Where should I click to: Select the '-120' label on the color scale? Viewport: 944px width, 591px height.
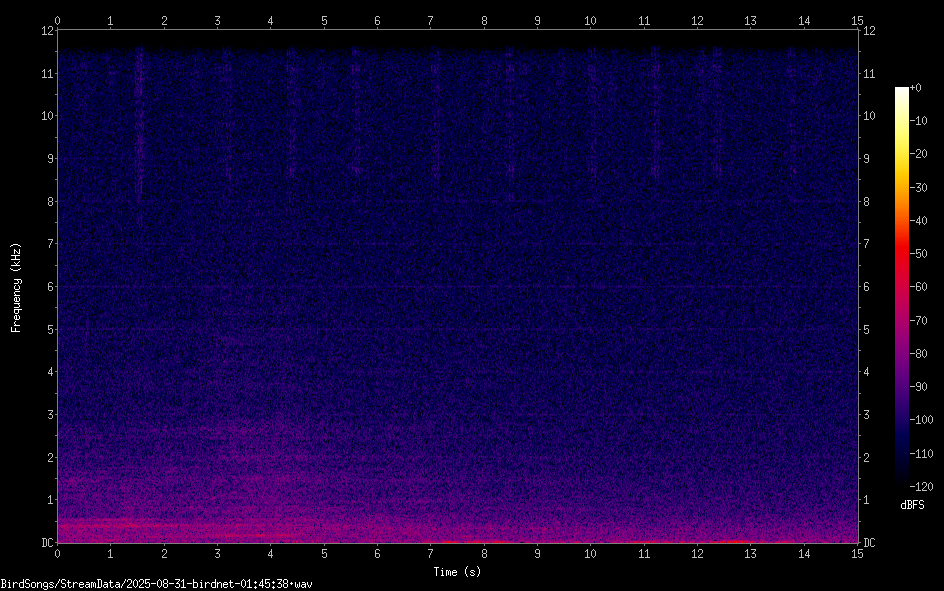tap(921, 486)
